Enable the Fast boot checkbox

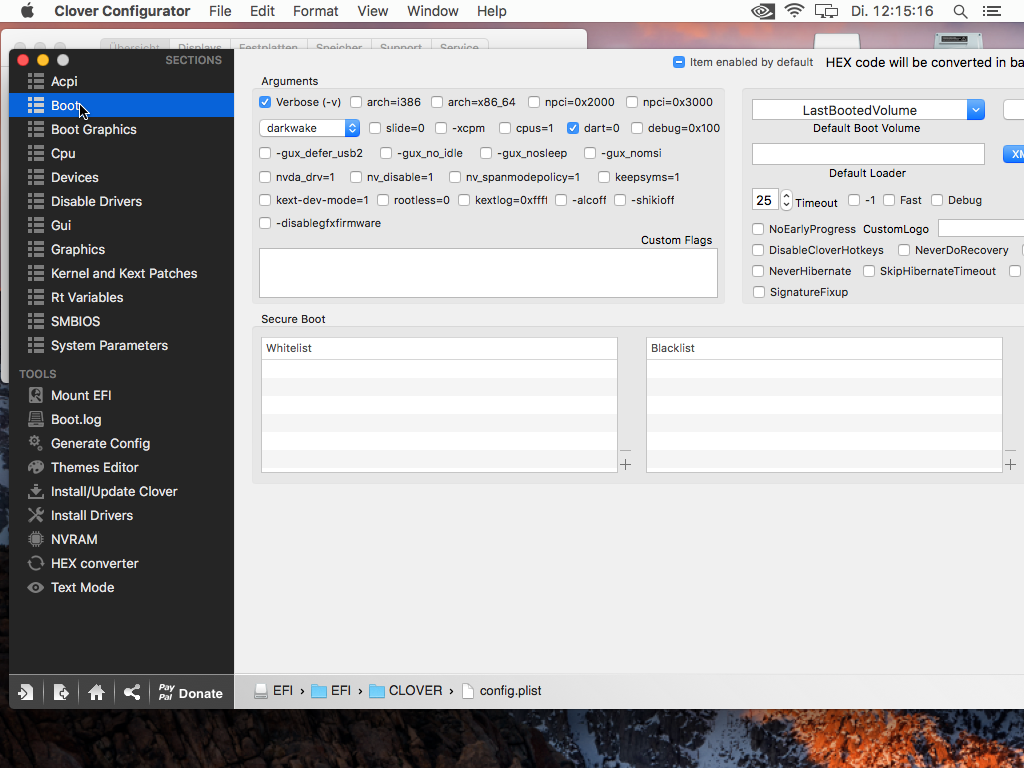(x=889, y=200)
